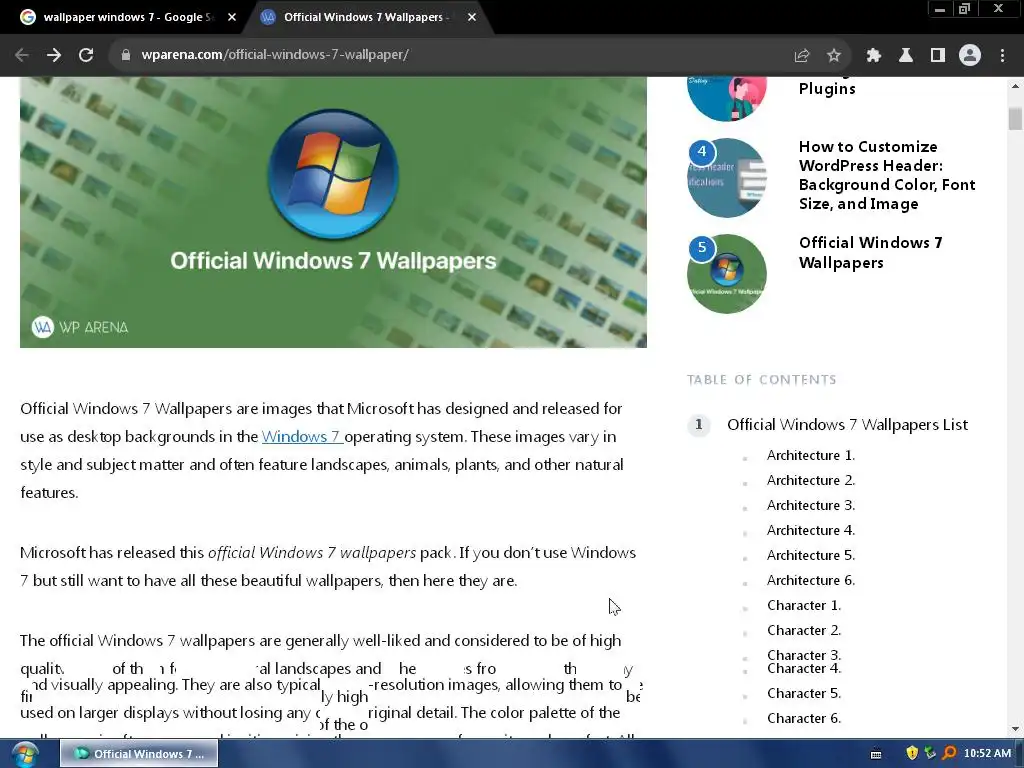Click the vertical scrollbar thumb
This screenshot has width=1024, height=768.
[x=1015, y=119]
